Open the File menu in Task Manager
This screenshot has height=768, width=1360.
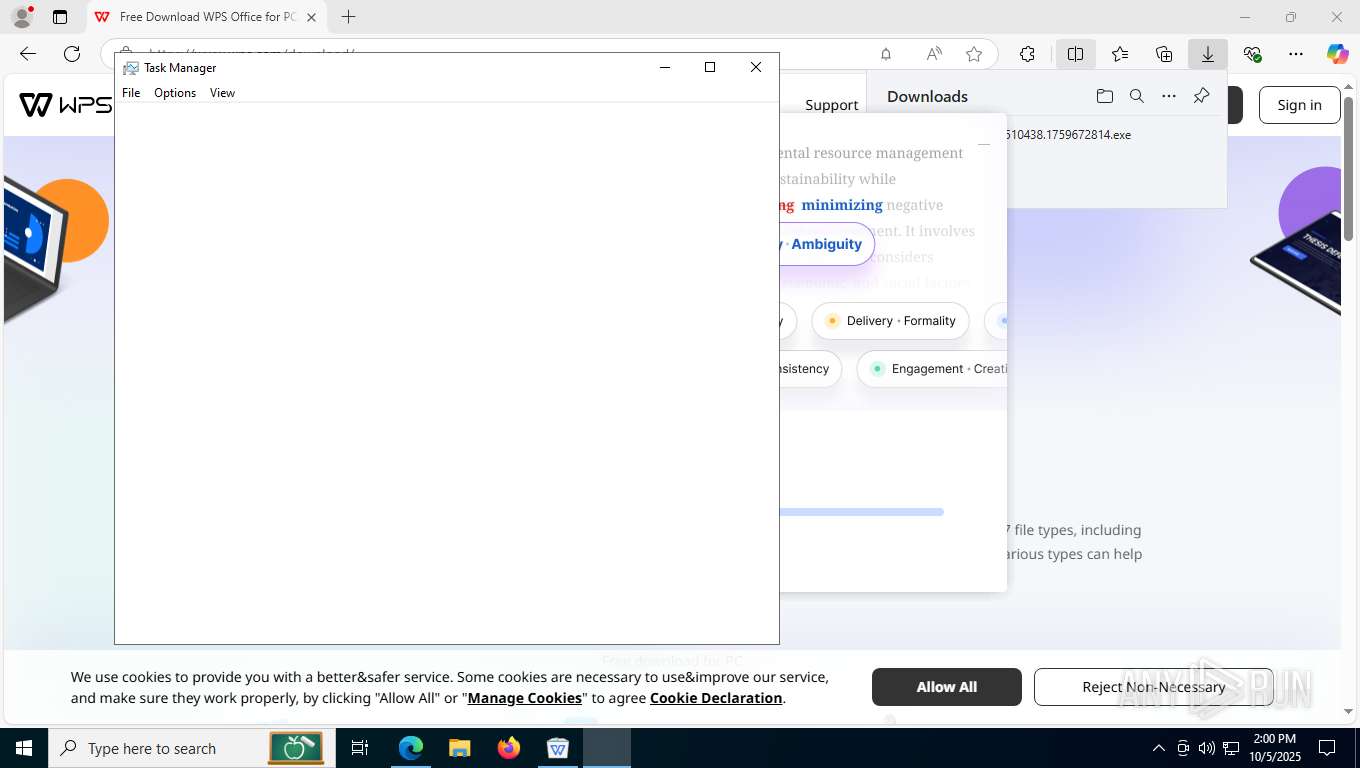coord(131,93)
